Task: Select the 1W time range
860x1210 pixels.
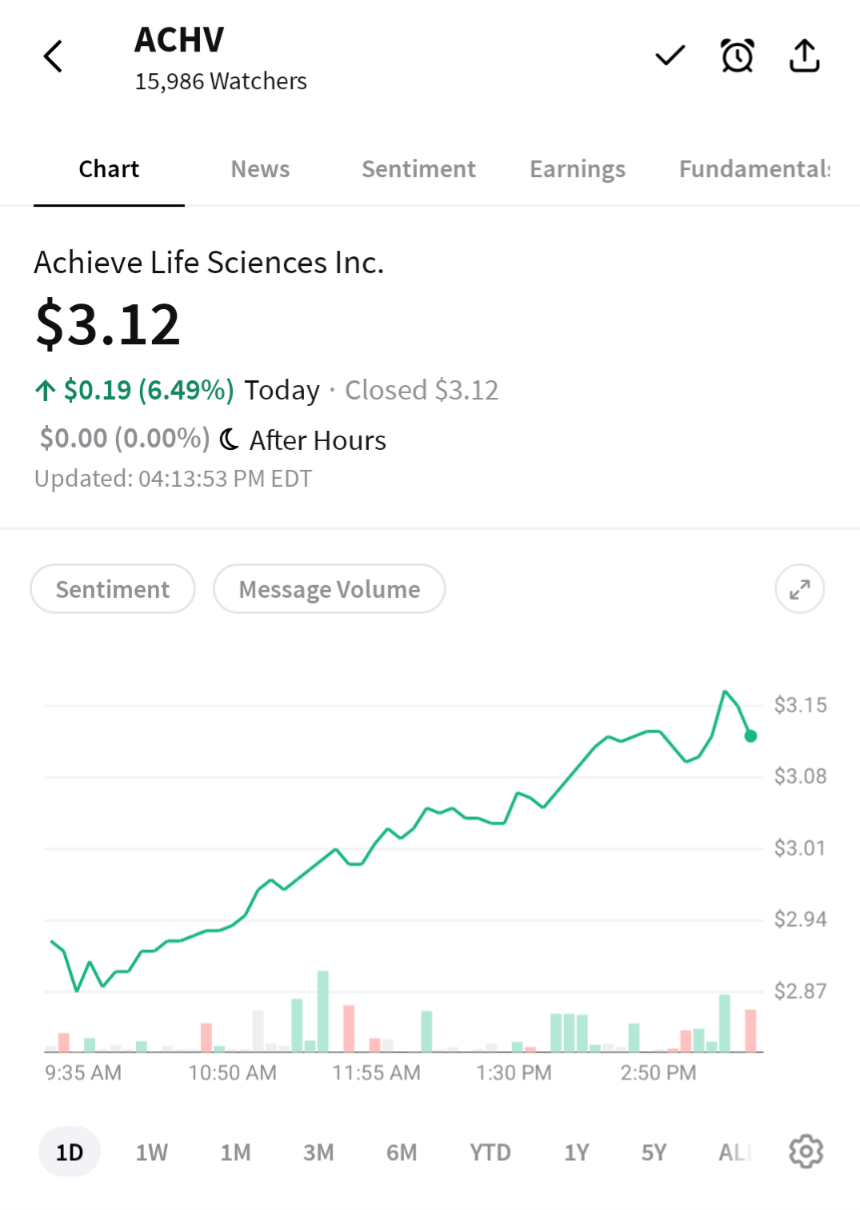Action: [152, 1153]
